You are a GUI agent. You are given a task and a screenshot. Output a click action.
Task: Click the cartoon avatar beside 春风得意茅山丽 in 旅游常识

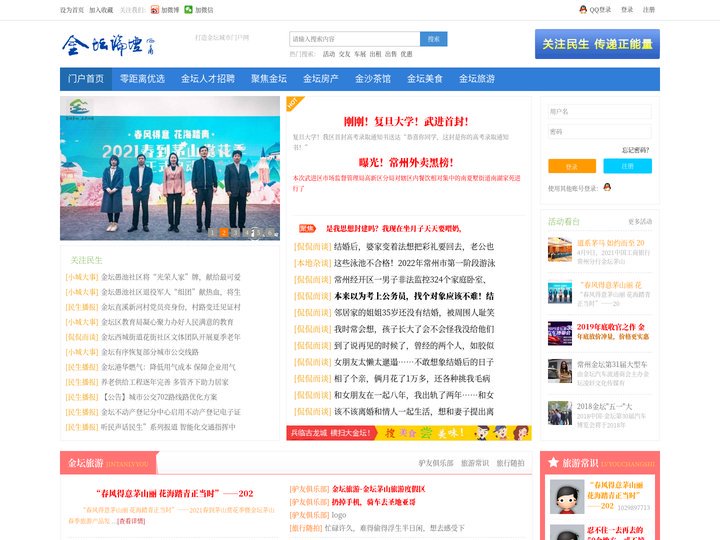click(x=567, y=497)
